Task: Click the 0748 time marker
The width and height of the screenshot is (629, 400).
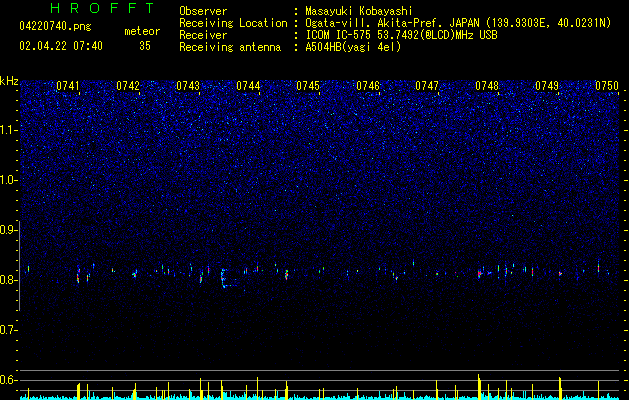Action: (x=487, y=86)
